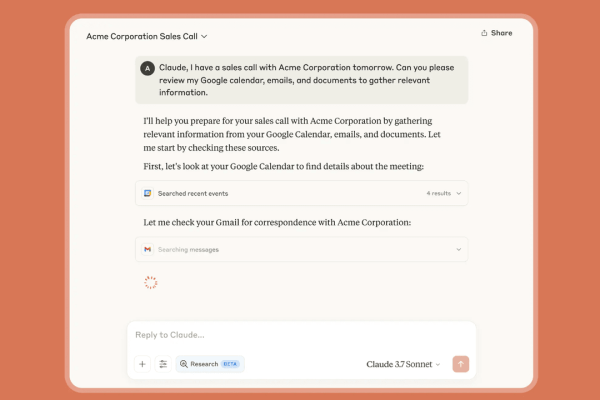Click the user avatar with letter A
The height and width of the screenshot is (400, 600).
pyautogui.click(x=147, y=69)
